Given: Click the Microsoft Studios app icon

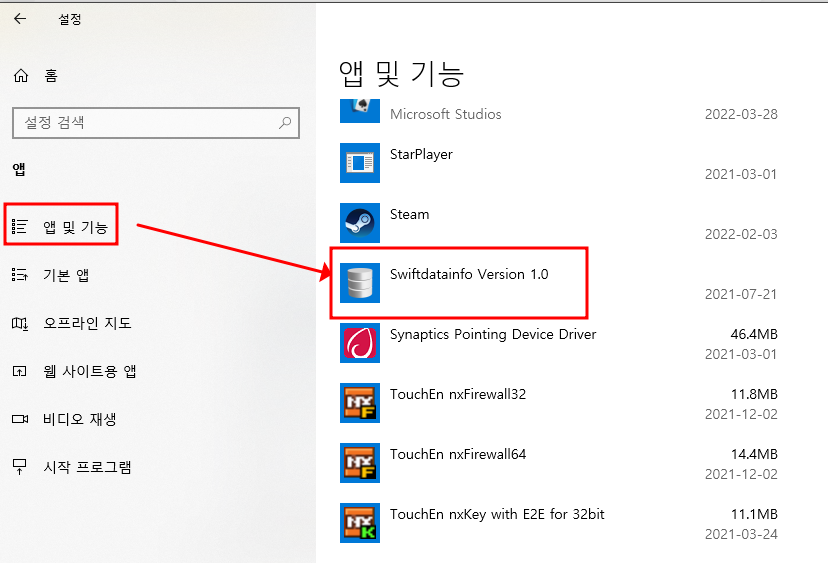Looking at the screenshot, I should pos(360,111).
